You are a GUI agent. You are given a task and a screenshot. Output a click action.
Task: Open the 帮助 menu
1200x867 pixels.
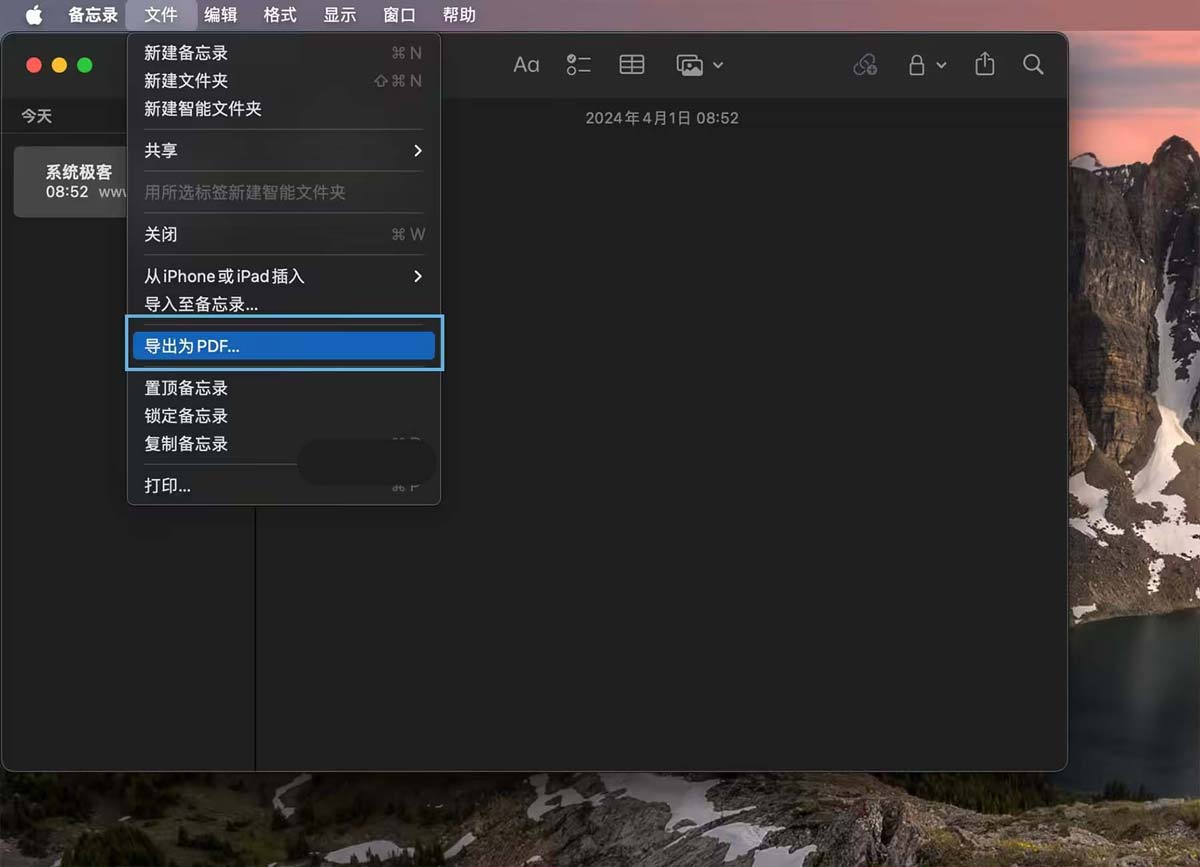click(459, 15)
